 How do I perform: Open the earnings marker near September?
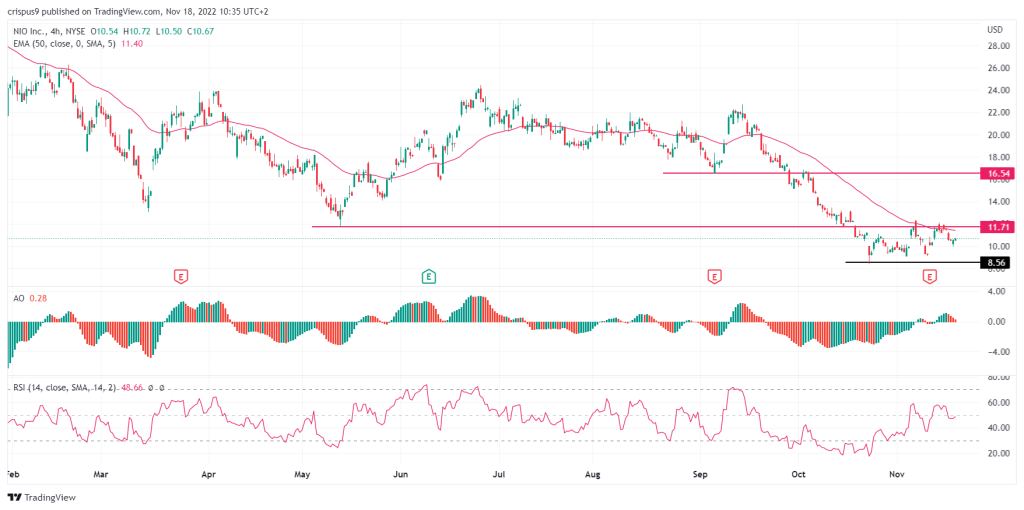[x=714, y=275]
